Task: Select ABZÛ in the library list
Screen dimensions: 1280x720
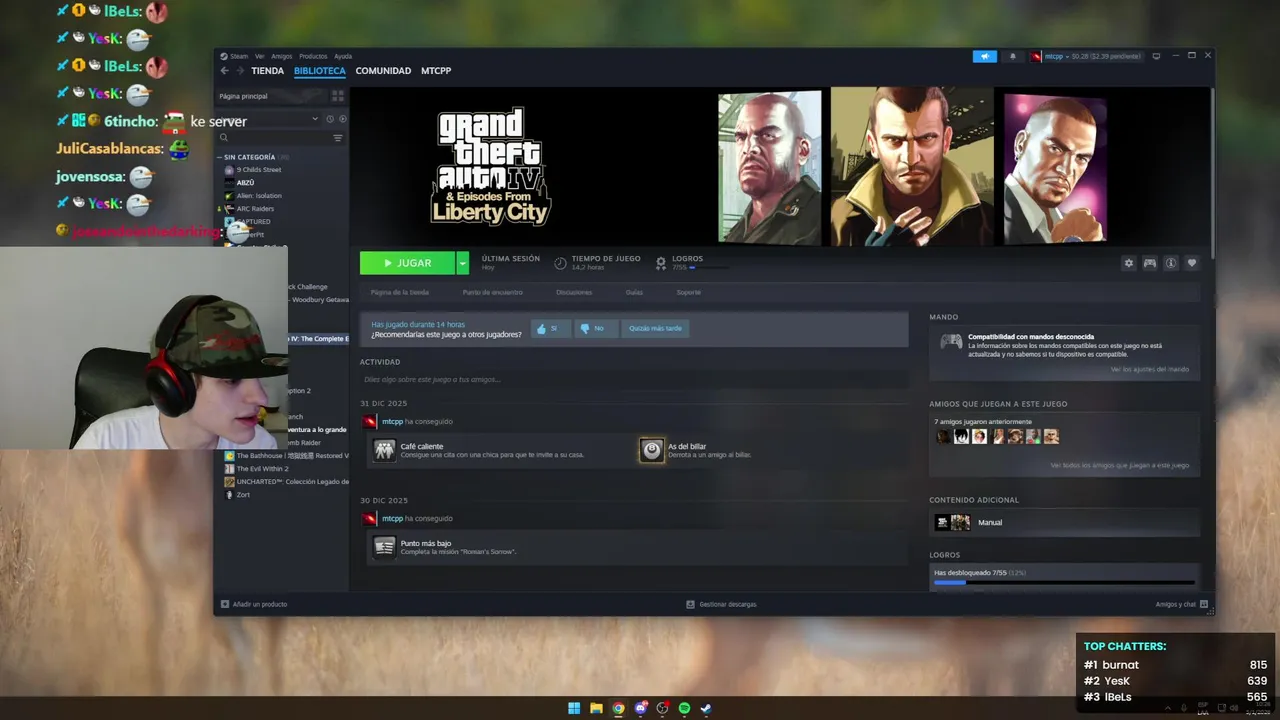Action: (x=246, y=183)
